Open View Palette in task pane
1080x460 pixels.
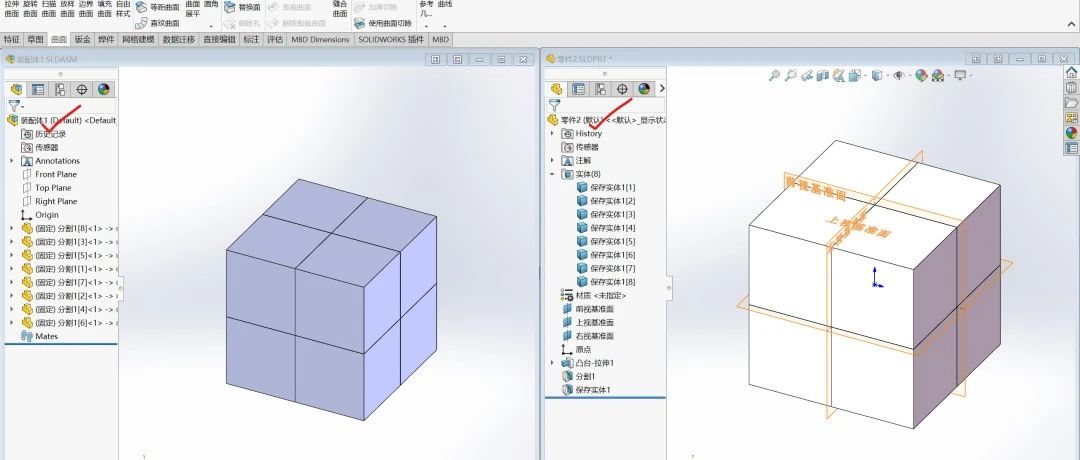(x=1071, y=118)
